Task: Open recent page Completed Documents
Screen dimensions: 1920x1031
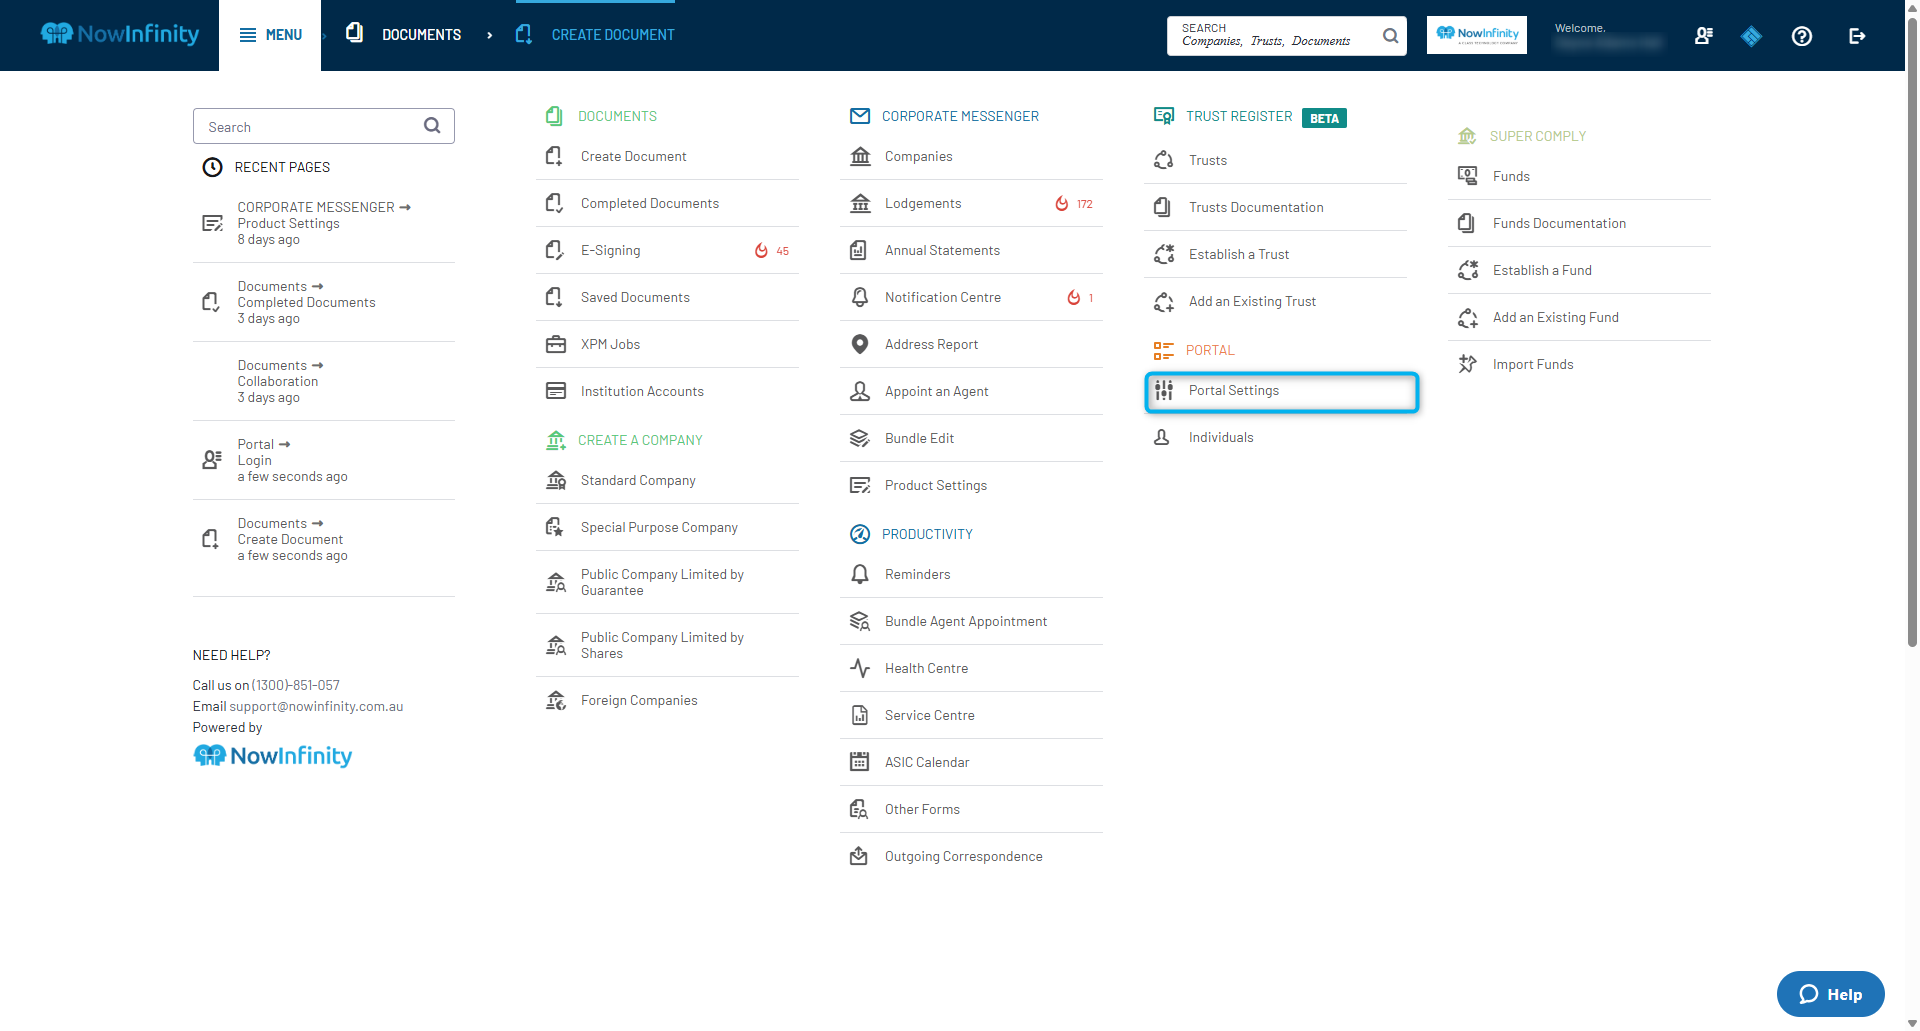Action: (x=324, y=302)
